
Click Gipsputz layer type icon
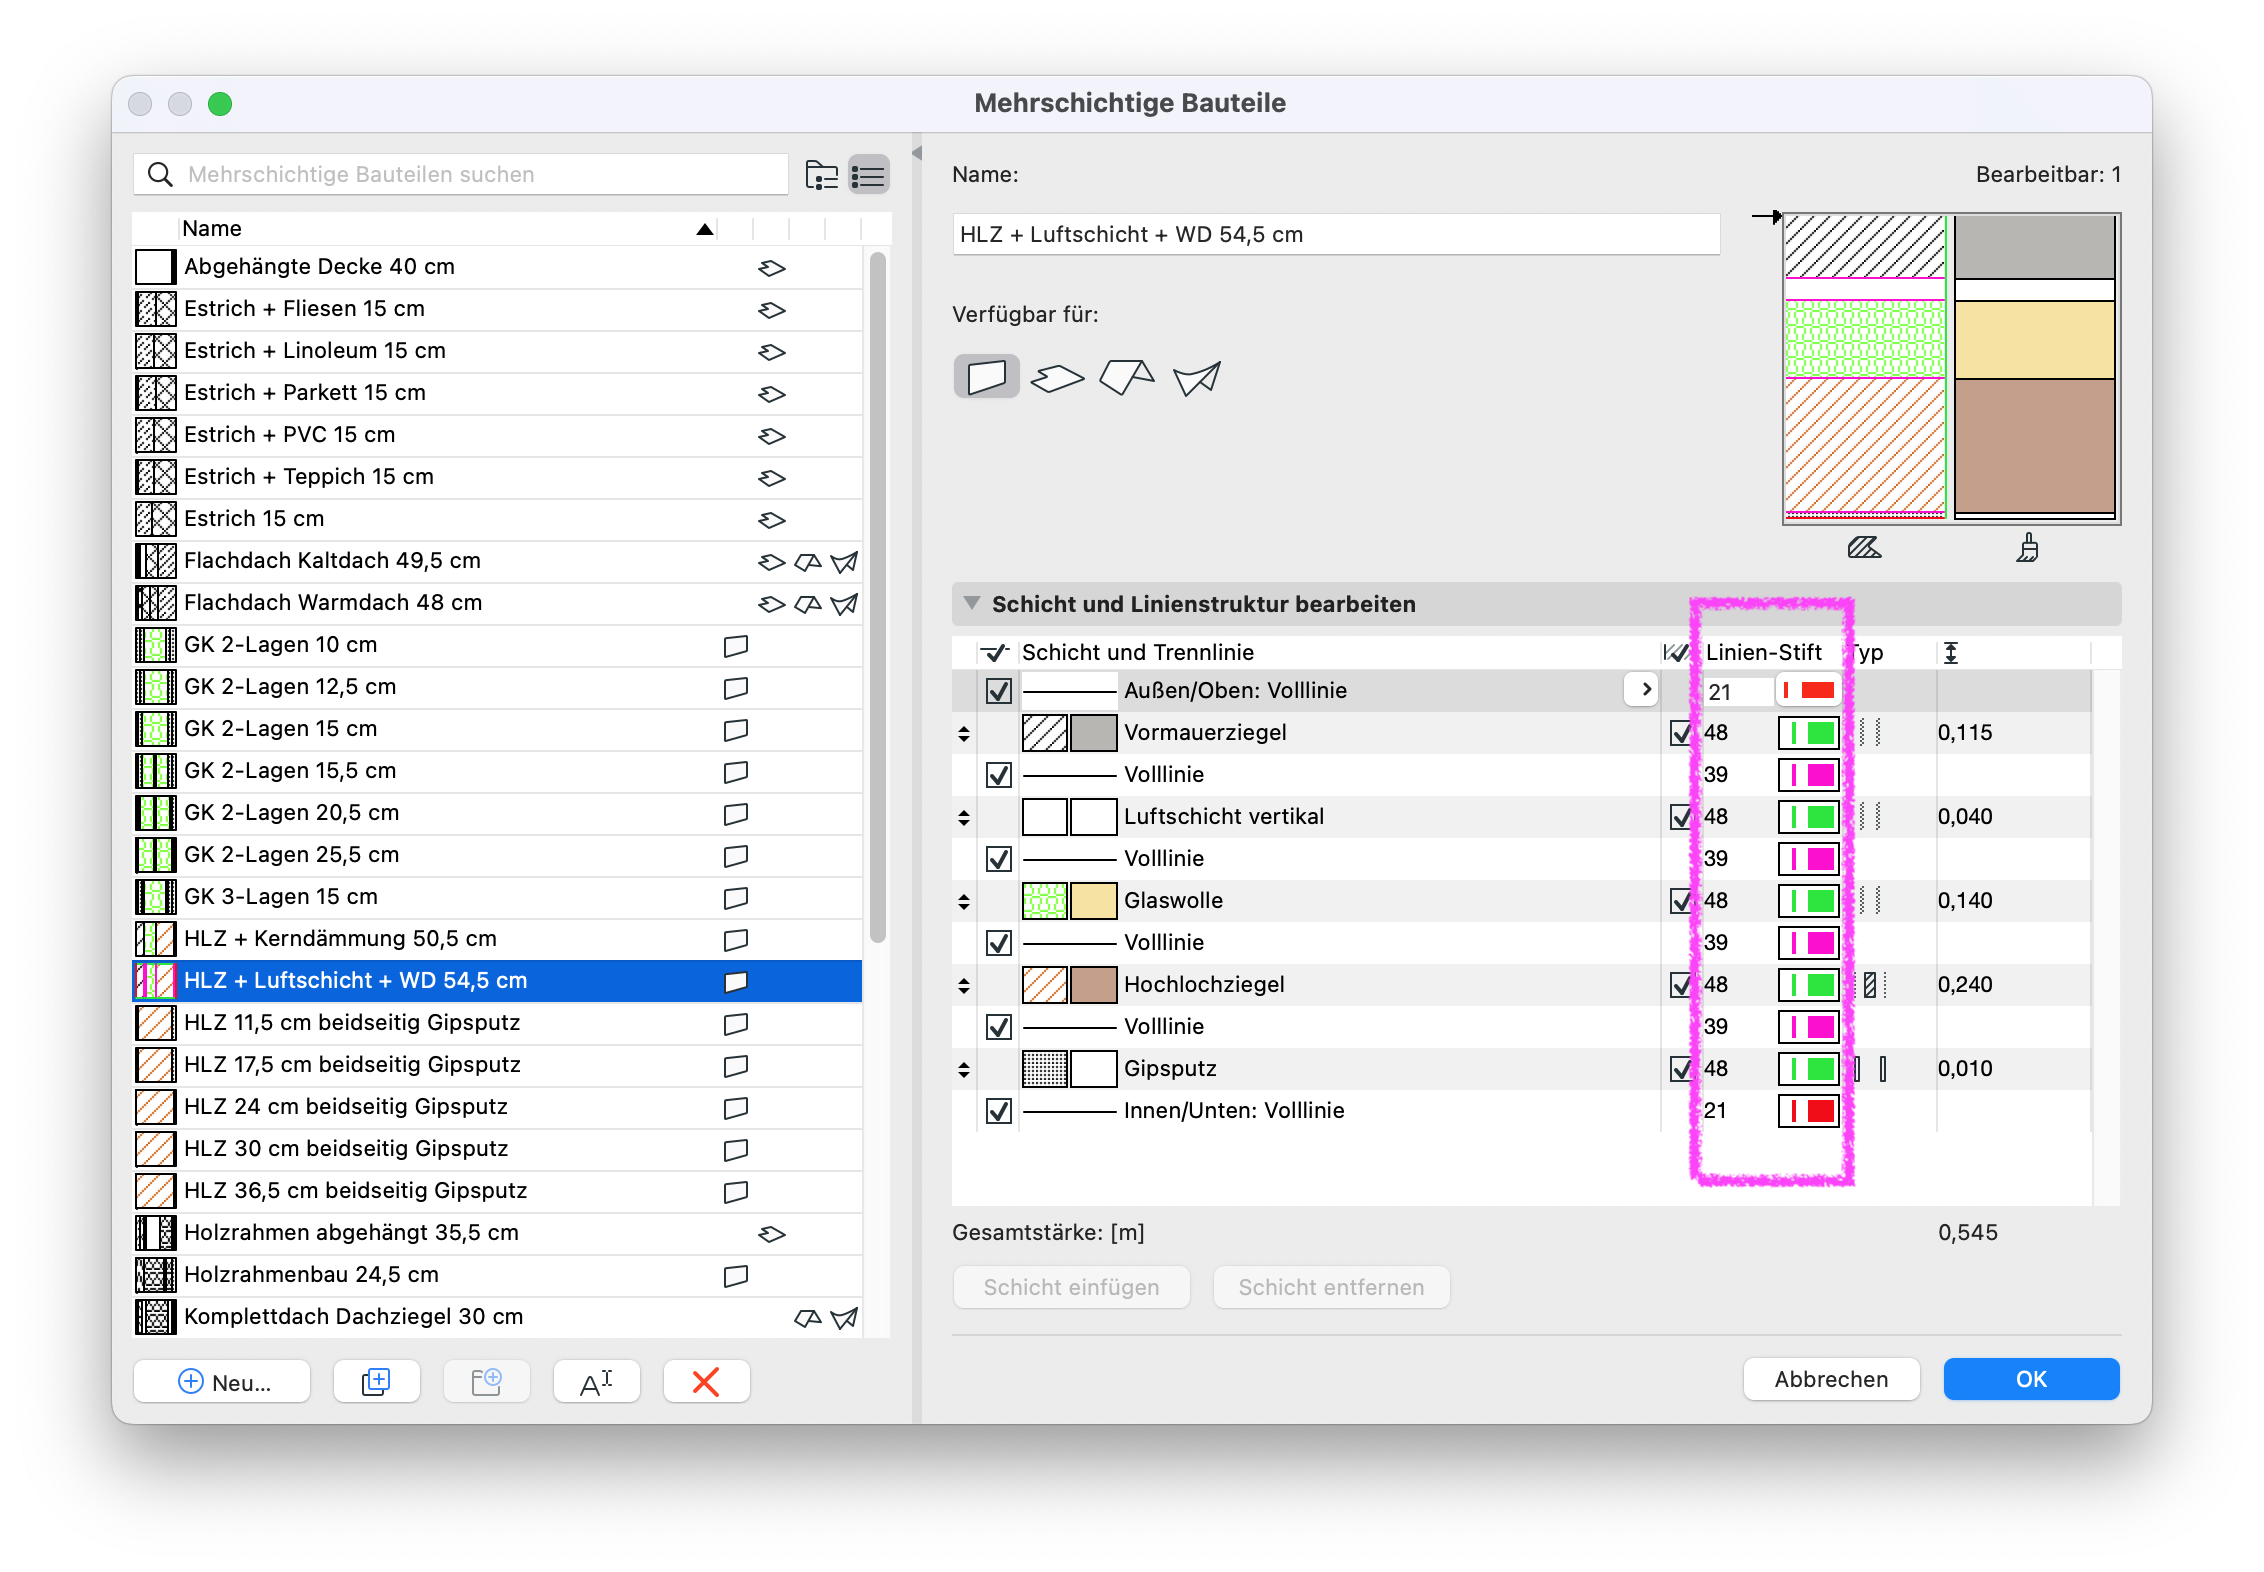[1871, 1069]
